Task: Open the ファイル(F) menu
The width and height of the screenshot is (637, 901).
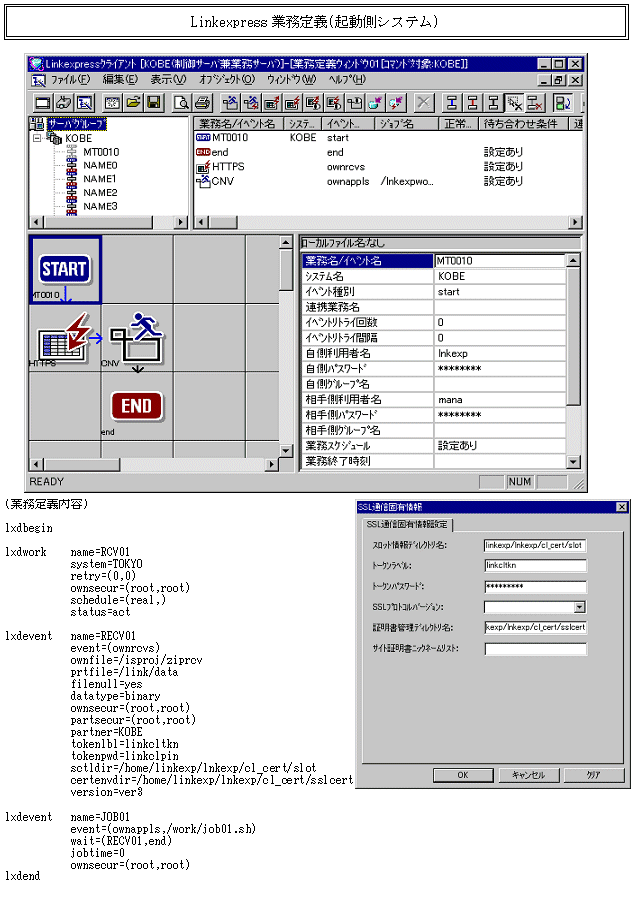Action: click(71, 79)
